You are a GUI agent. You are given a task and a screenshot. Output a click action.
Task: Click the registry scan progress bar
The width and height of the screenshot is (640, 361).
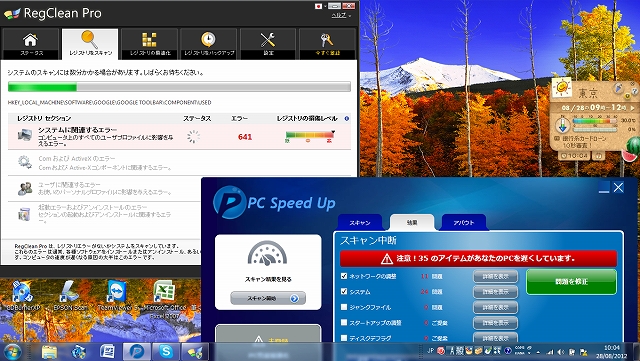pyautogui.click(x=179, y=87)
